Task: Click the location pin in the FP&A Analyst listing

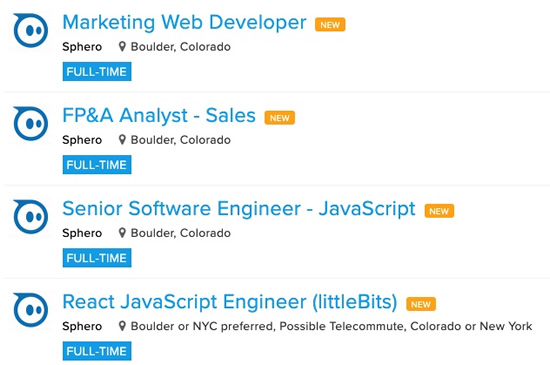Action: 122,140
